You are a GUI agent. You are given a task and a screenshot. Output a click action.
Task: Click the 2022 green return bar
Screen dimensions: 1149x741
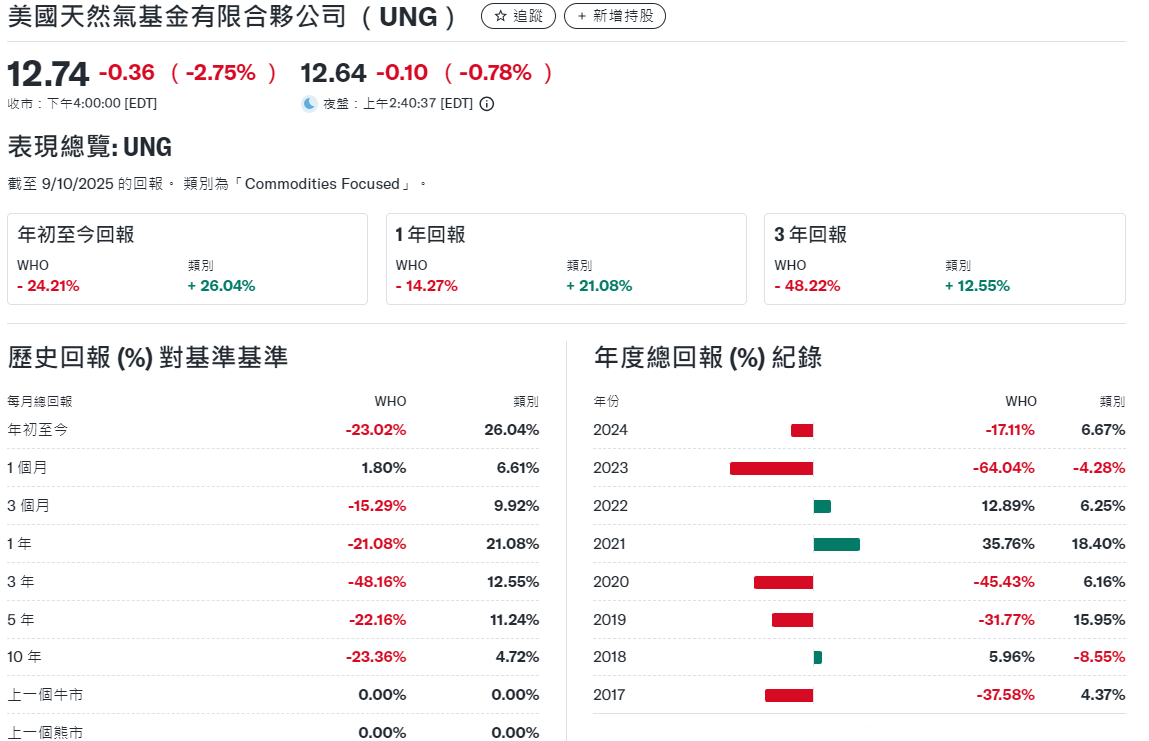pyautogui.click(x=822, y=506)
